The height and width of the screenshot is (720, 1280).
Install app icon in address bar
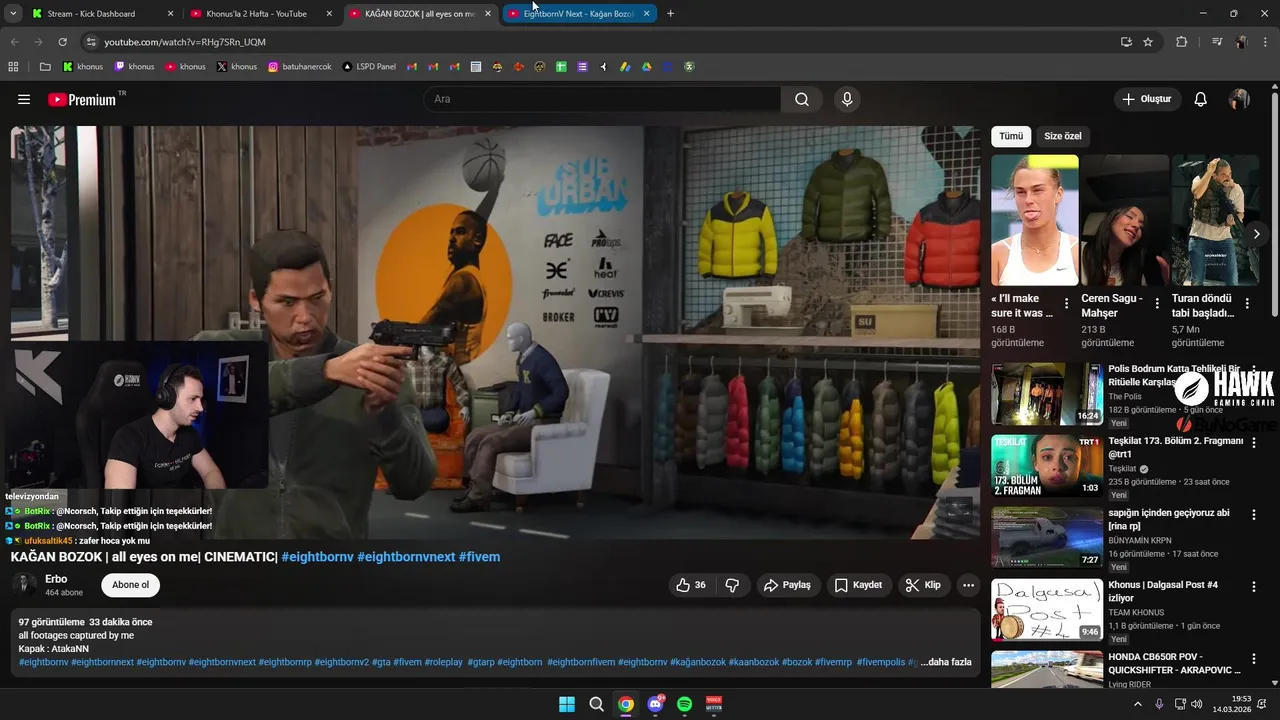pos(1126,42)
